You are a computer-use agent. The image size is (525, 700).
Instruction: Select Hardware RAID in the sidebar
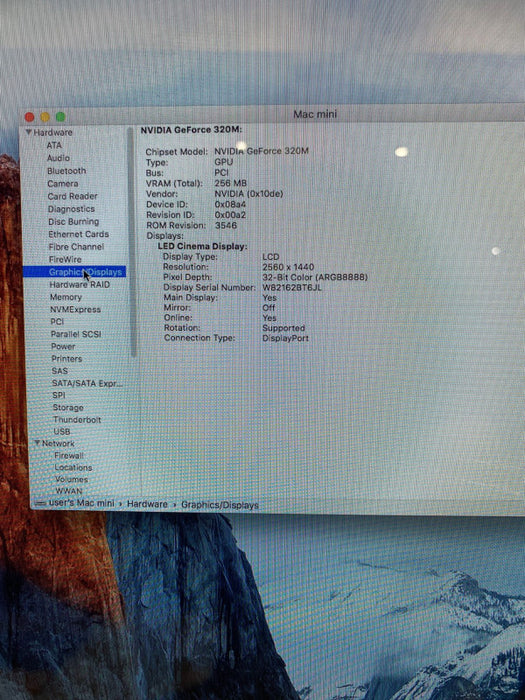pos(79,284)
